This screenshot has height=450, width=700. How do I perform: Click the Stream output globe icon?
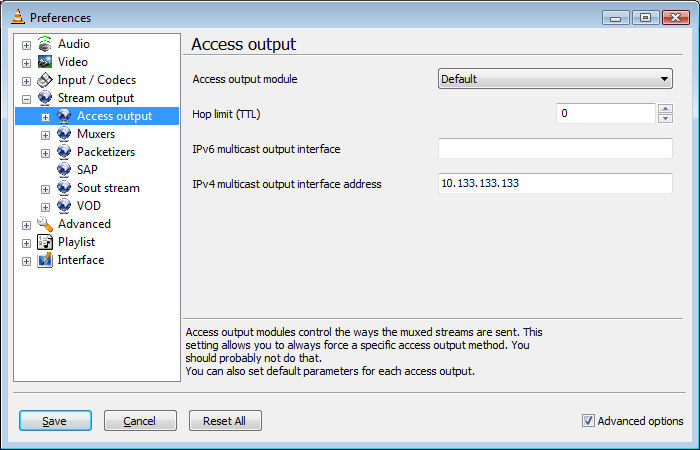pos(45,98)
